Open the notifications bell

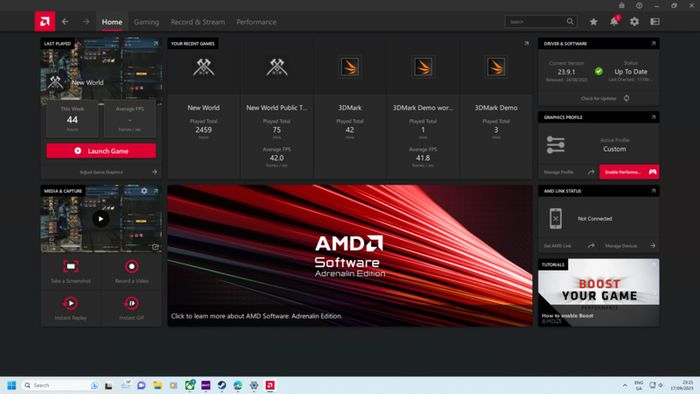[614, 21]
